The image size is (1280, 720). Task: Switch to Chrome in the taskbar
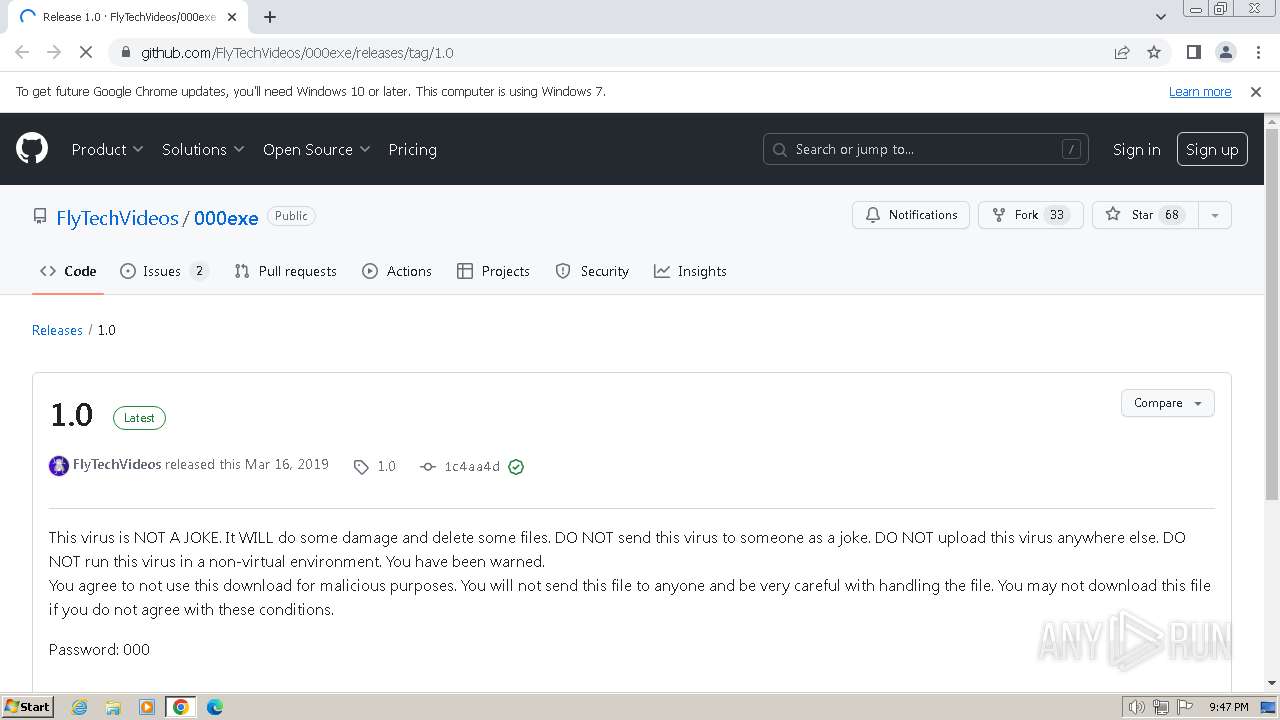pos(181,707)
